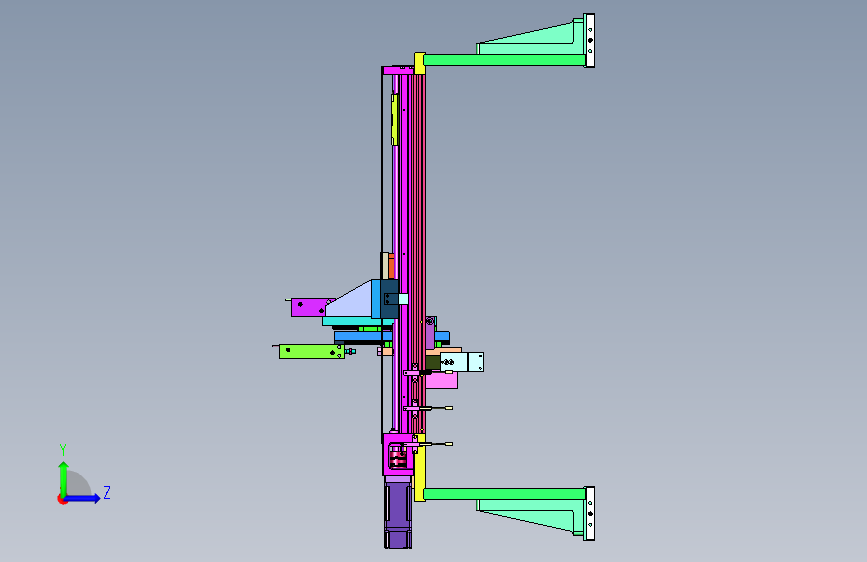Image resolution: width=867 pixels, height=562 pixels.
Task: Select the top yellow connector block
Action: [x=420, y=63]
